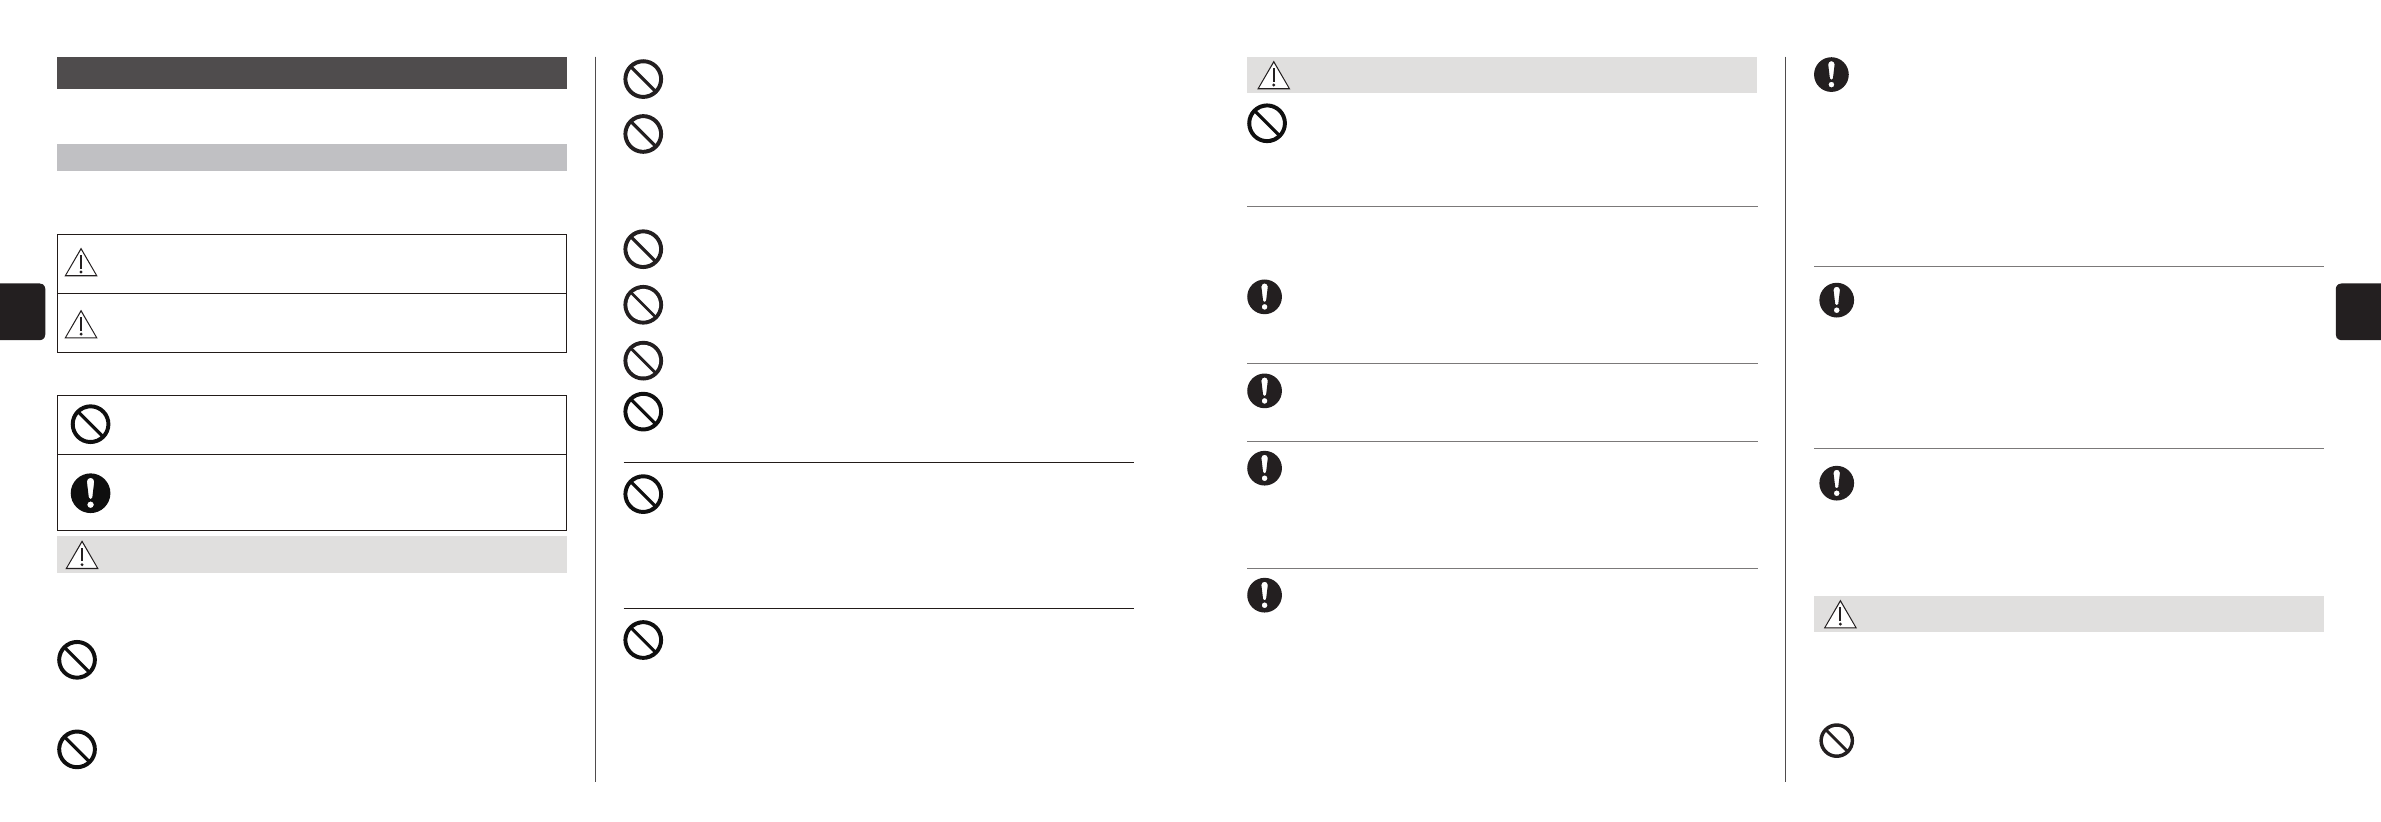Viewport: 2381px width, 822px height.
Task: Select the black tab on the right page edge
Action: (2358, 312)
